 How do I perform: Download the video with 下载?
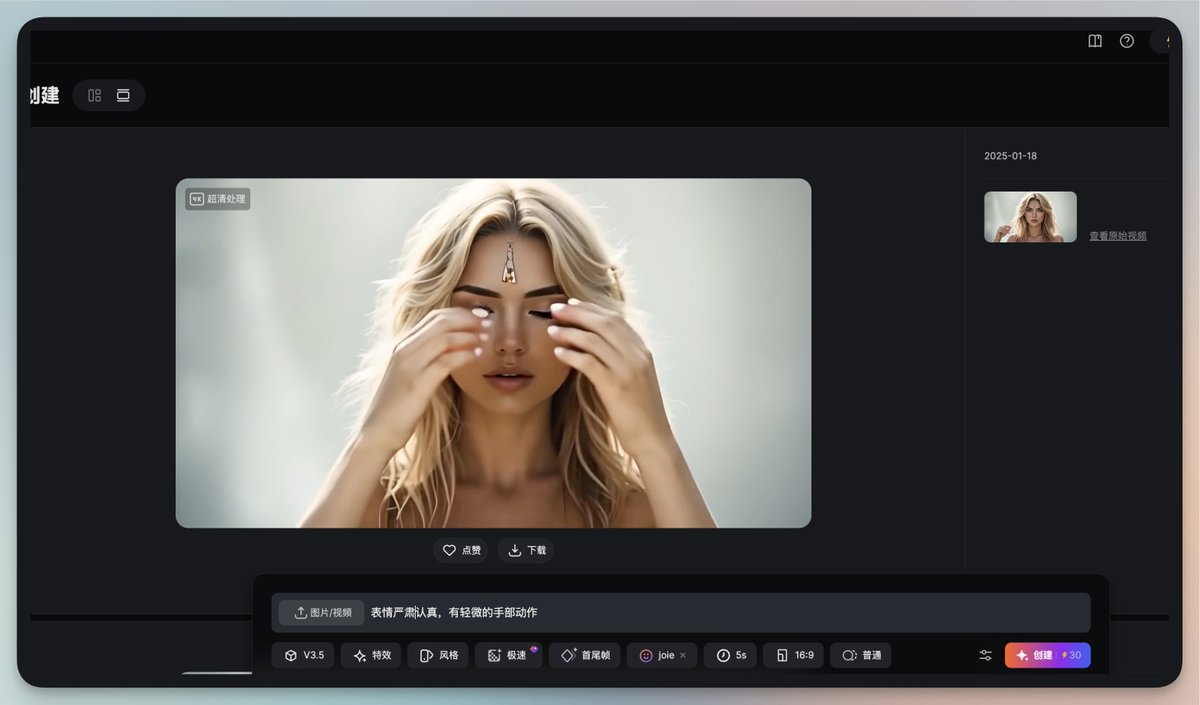(x=526, y=550)
